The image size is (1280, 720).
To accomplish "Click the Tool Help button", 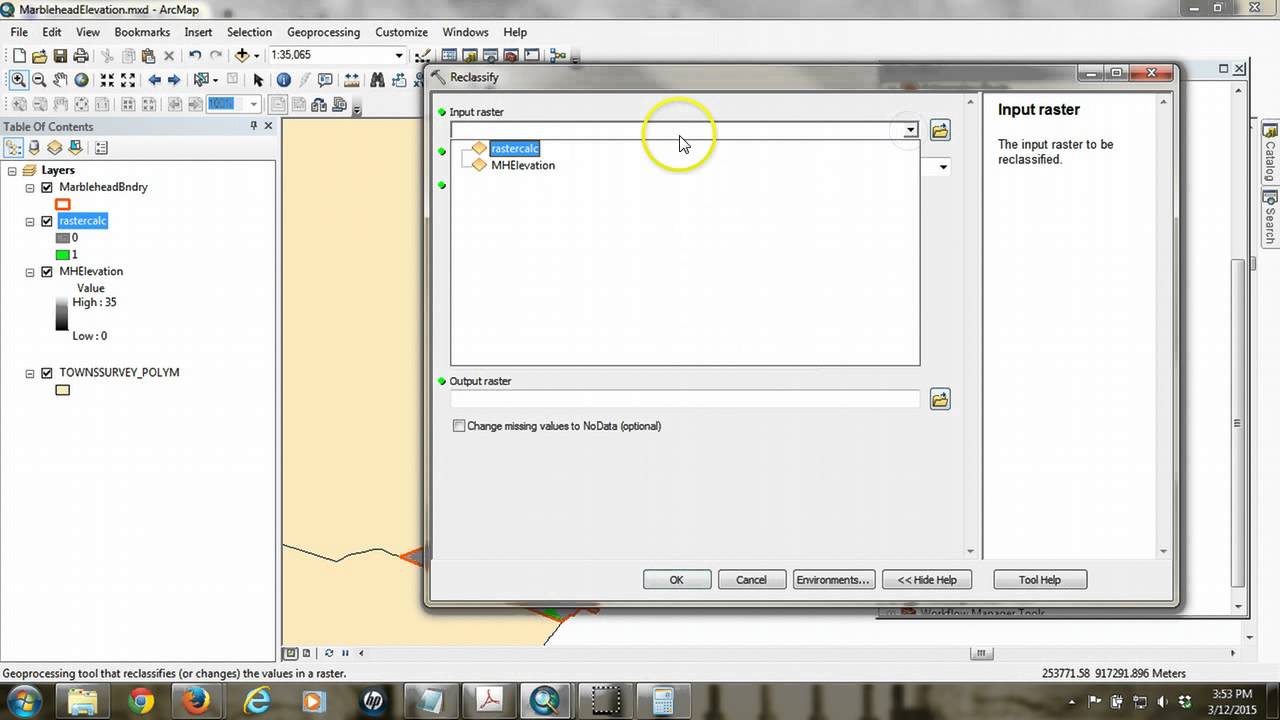I will point(1040,580).
